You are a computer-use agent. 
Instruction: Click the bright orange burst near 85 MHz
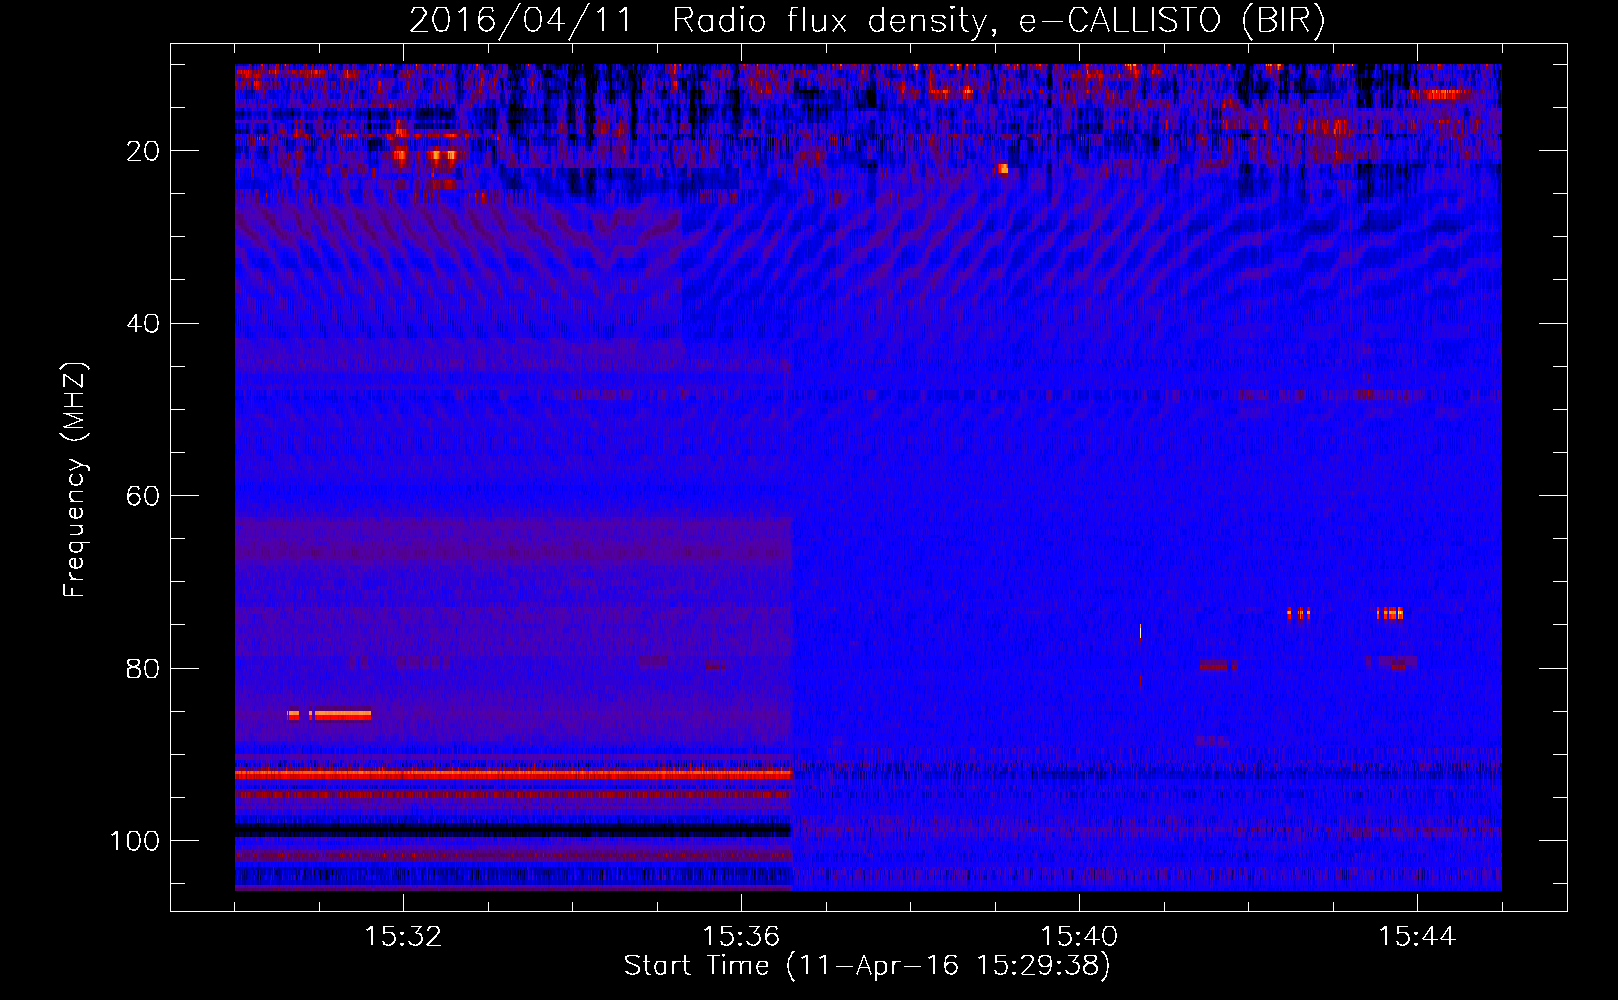coord(341,715)
